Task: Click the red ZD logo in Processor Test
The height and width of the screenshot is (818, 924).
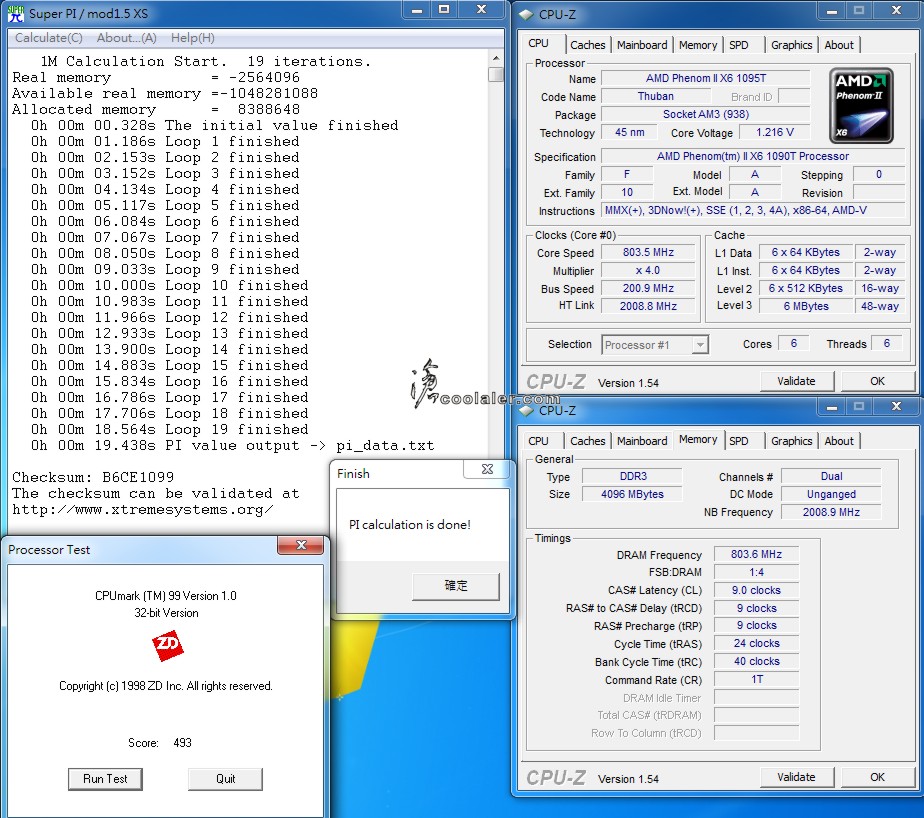Action: 167,645
